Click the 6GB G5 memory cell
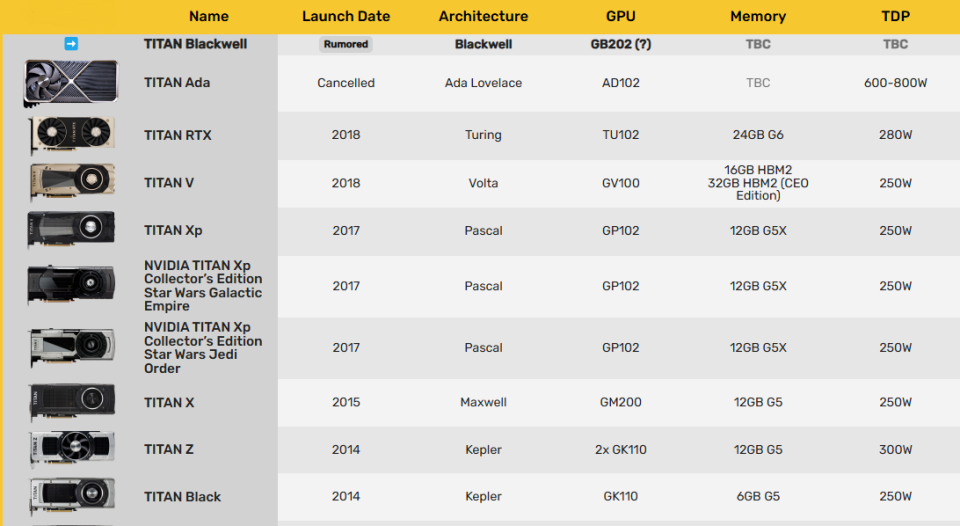The image size is (960, 526). [x=758, y=497]
